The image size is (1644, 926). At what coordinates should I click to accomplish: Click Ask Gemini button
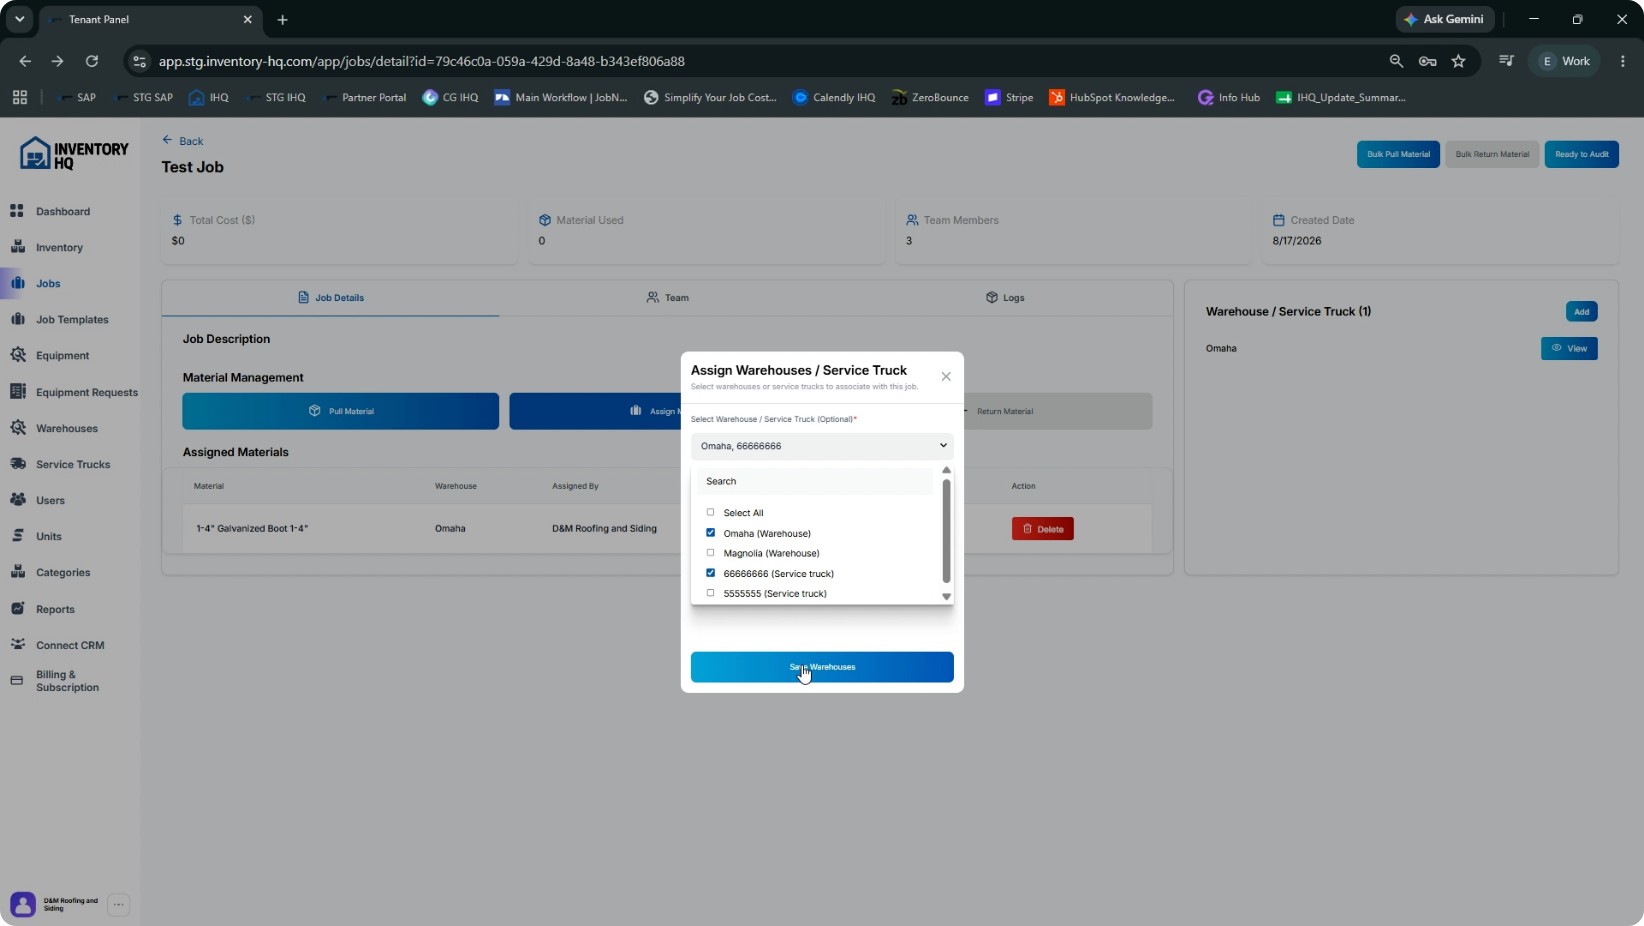pyautogui.click(x=1445, y=19)
